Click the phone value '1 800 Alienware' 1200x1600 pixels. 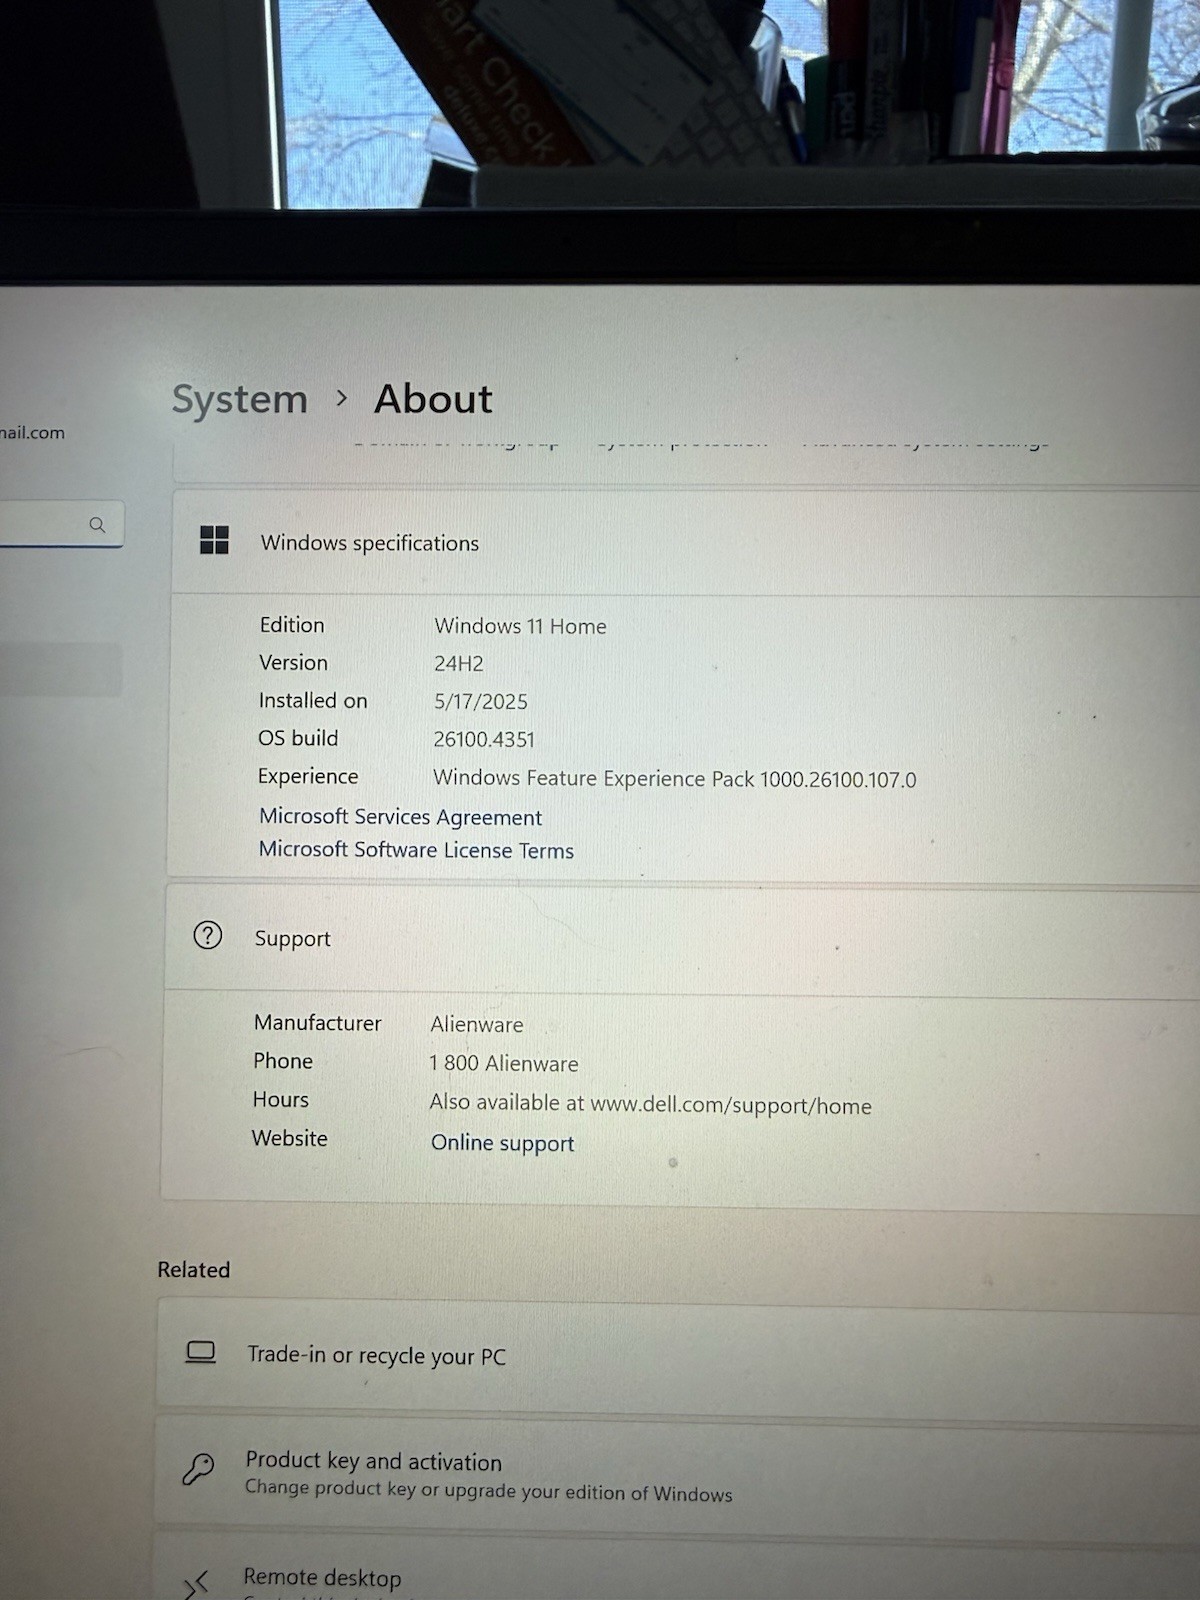504,1063
